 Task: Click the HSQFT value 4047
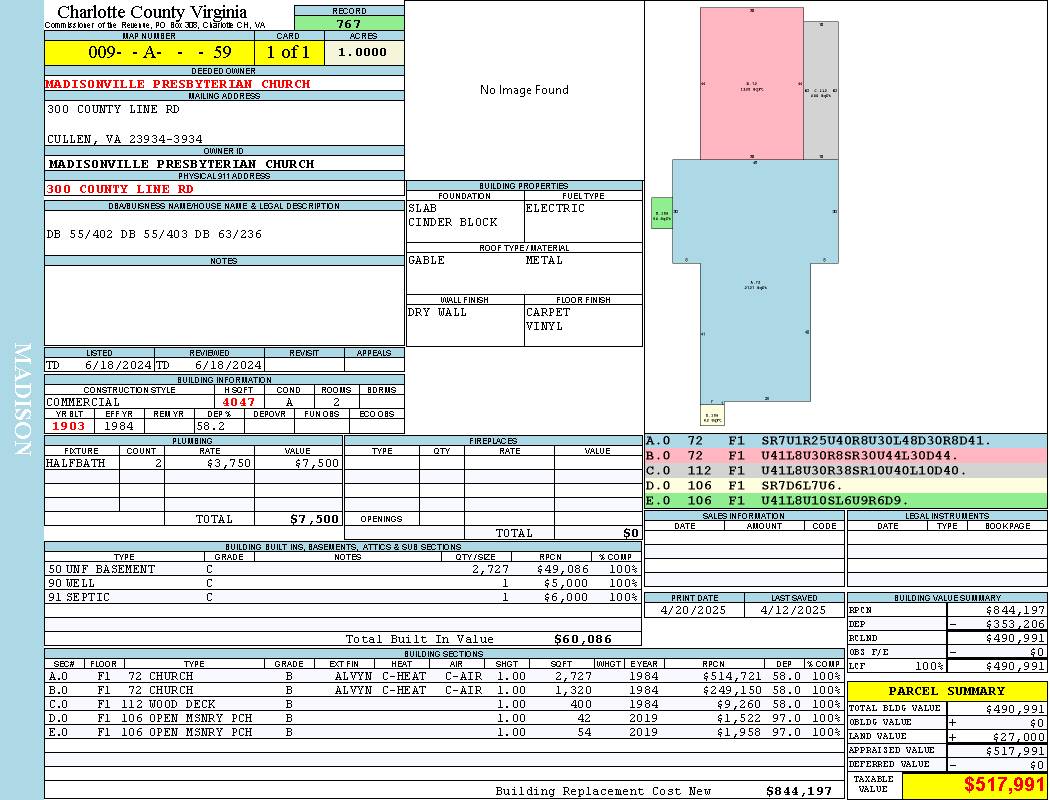239,402
